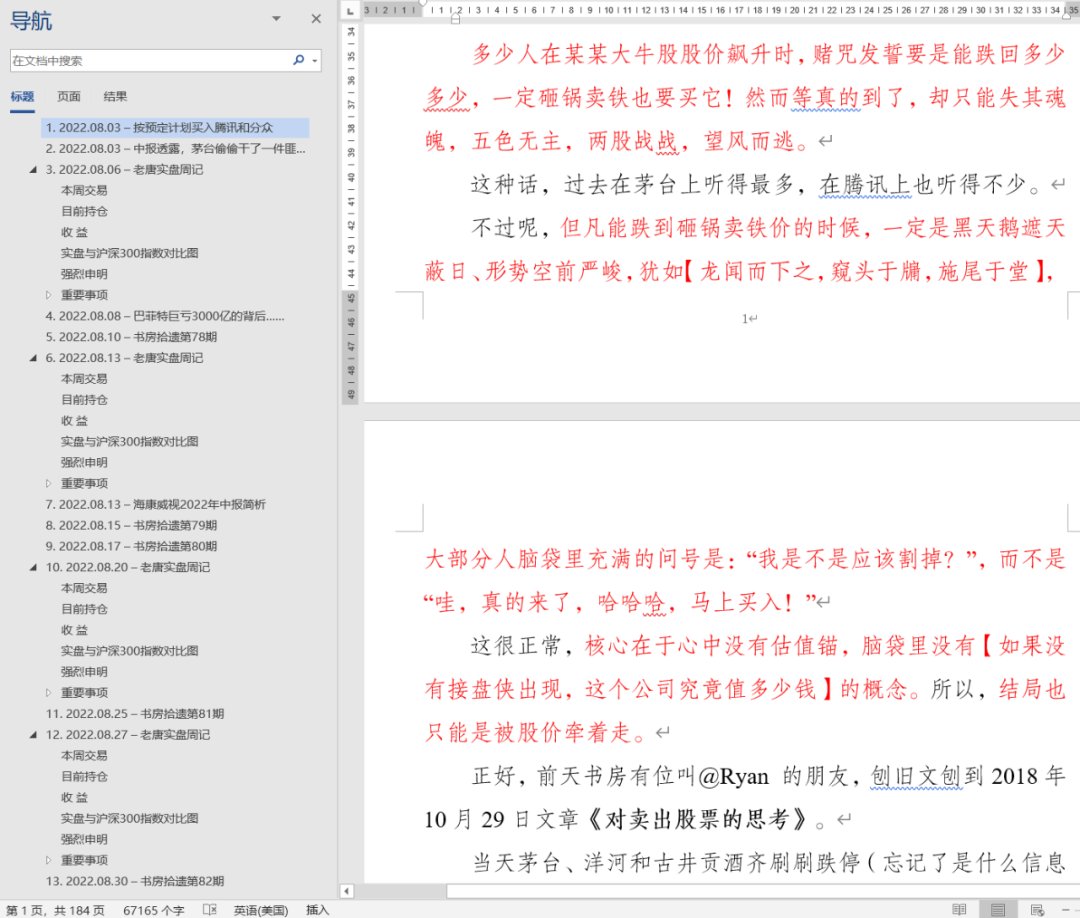Switch to Print Layout view icon
1080x918 pixels.
click(x=998, y=910)
